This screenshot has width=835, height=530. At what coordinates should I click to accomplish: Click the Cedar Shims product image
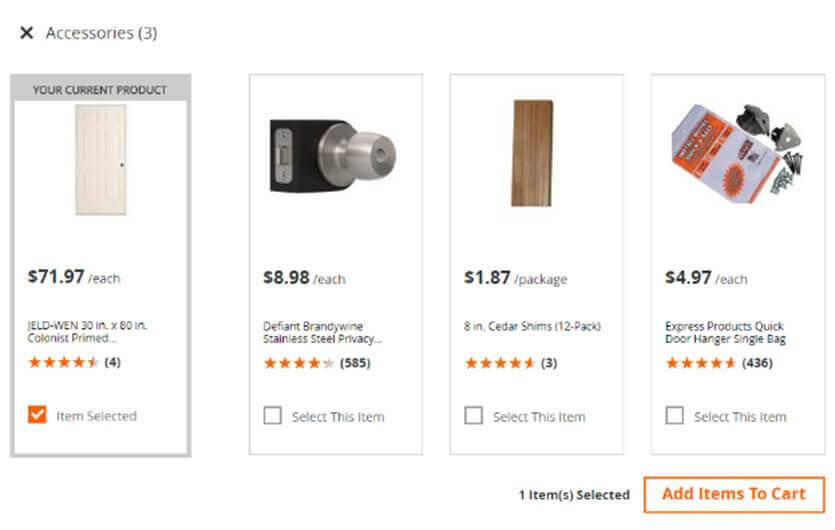(532, 153)
